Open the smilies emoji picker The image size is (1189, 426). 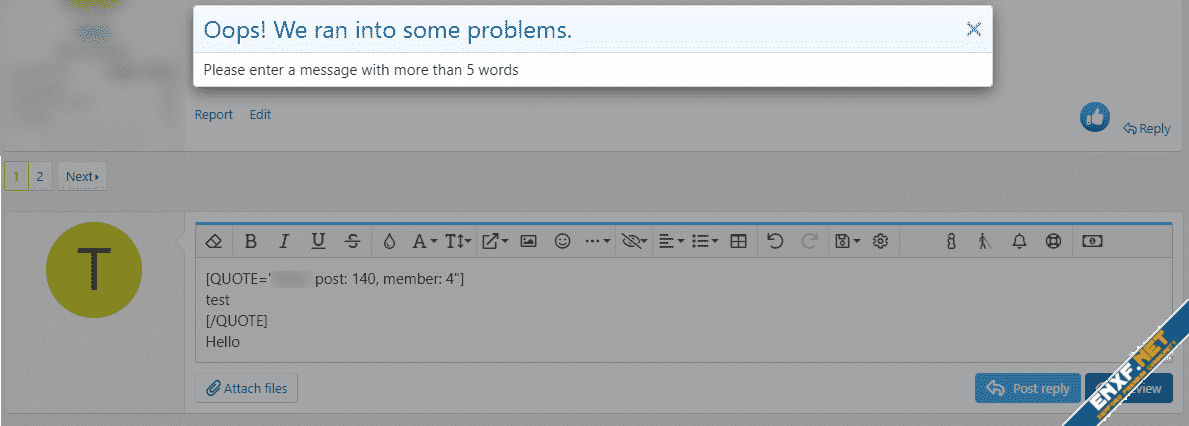click(563, 241)
